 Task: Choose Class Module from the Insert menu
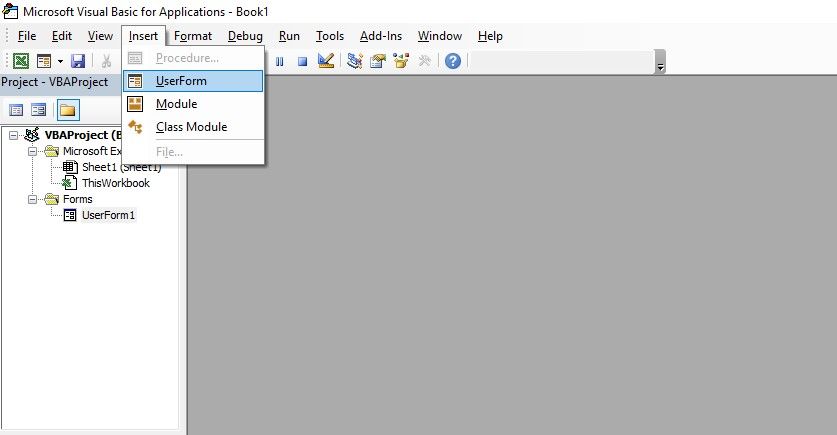point(193,127)
